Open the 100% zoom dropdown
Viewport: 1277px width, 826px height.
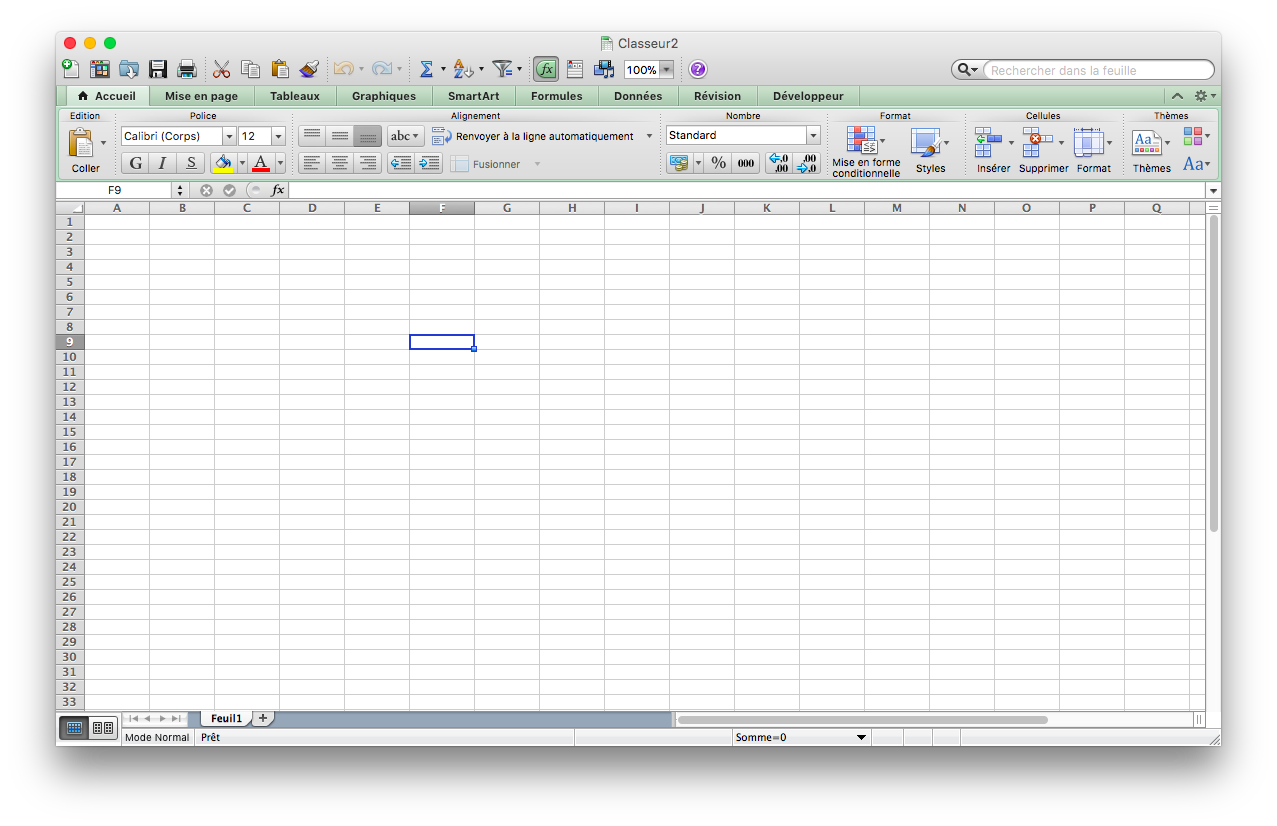666,70
